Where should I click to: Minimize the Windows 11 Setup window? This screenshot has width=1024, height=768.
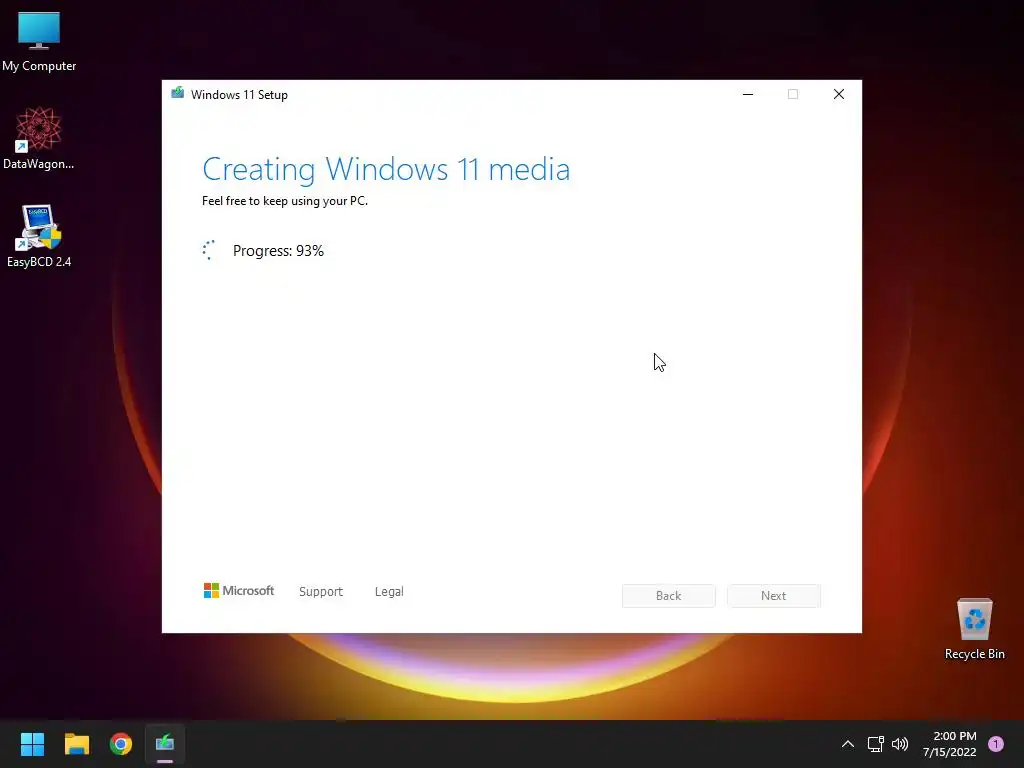(748, 94)
